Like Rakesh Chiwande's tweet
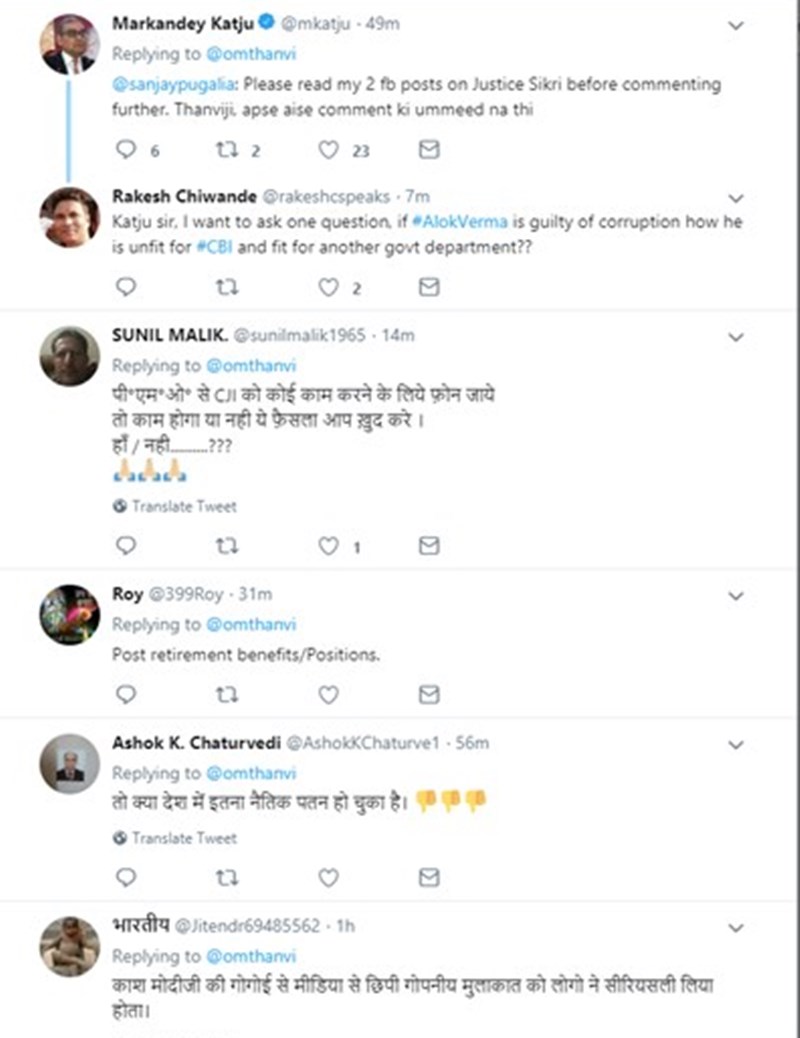Screen dimensions: 800x1038 click(x=328, y=287)
